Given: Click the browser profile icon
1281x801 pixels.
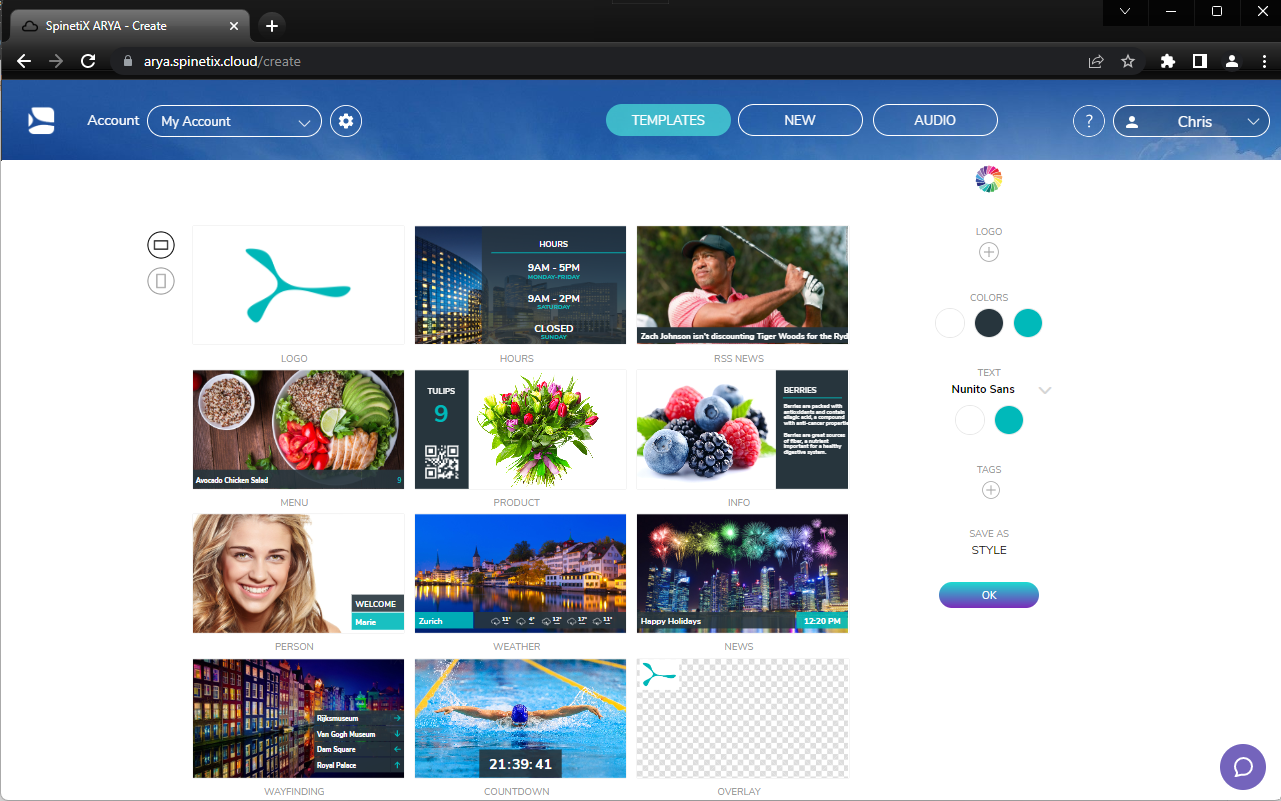Looking at the screenshot, I should 1231,61.
